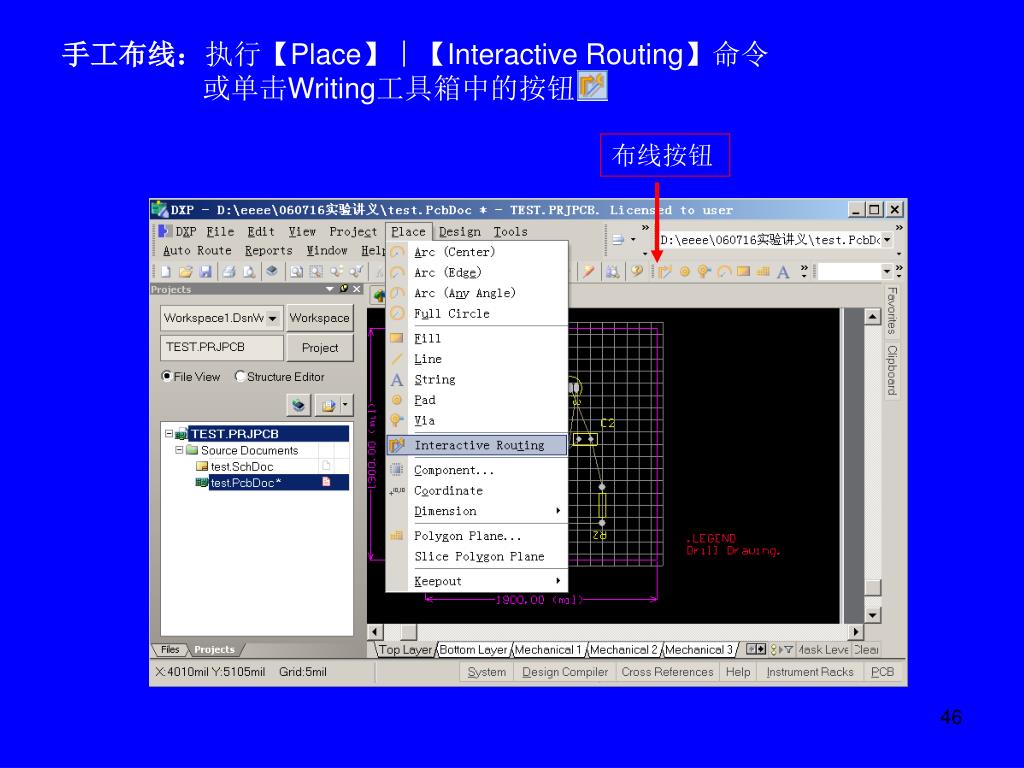Collapse the Source Documents folder node
The image size is (1024, 768).
tap(179, 450)
